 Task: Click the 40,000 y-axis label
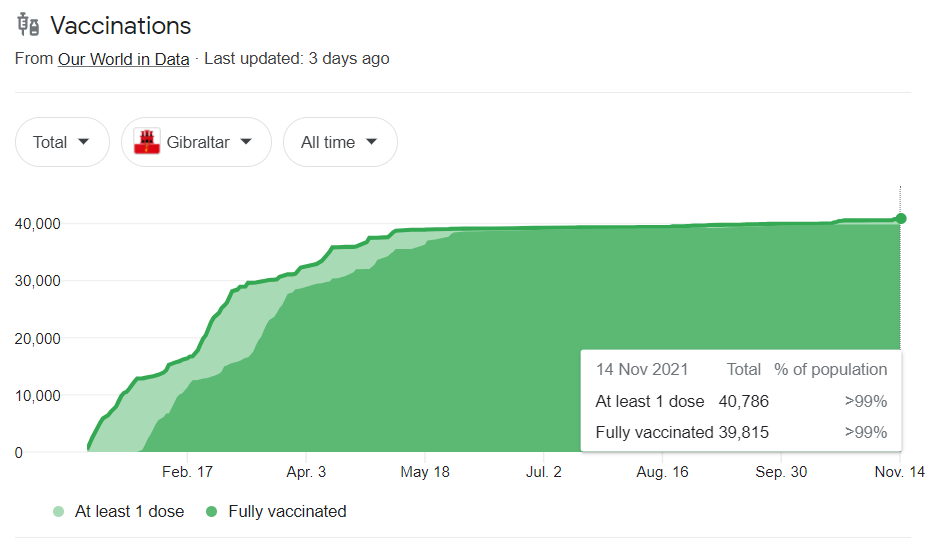38,223
